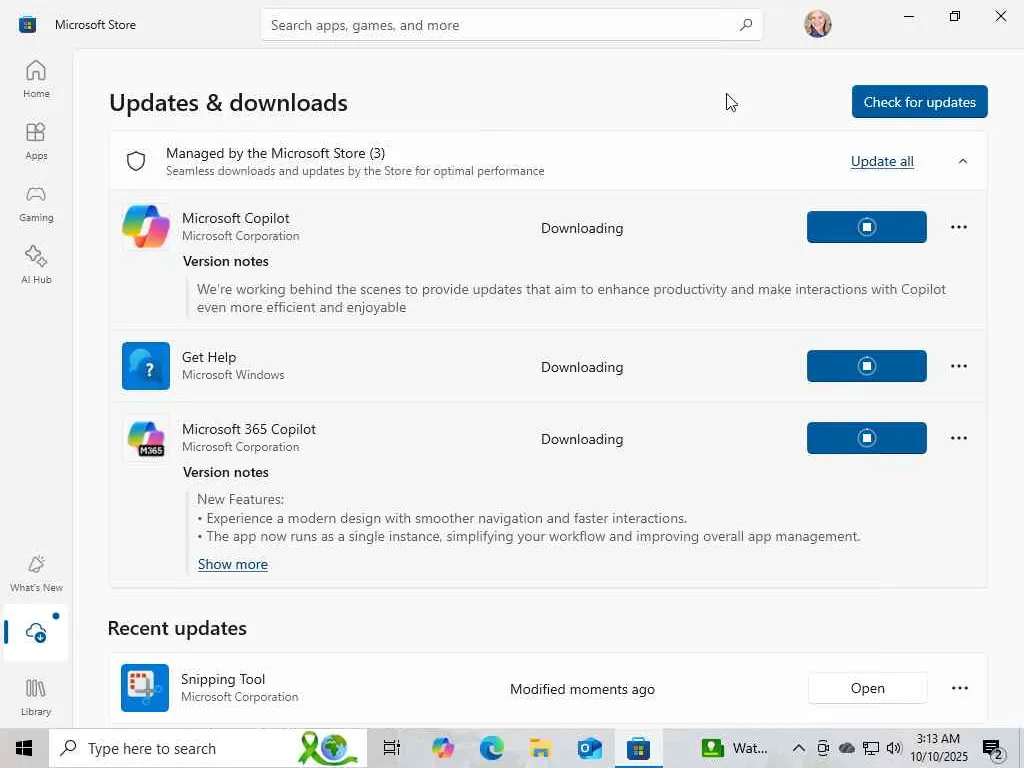Stop the Microsoft Copilot download

(867, 227)
